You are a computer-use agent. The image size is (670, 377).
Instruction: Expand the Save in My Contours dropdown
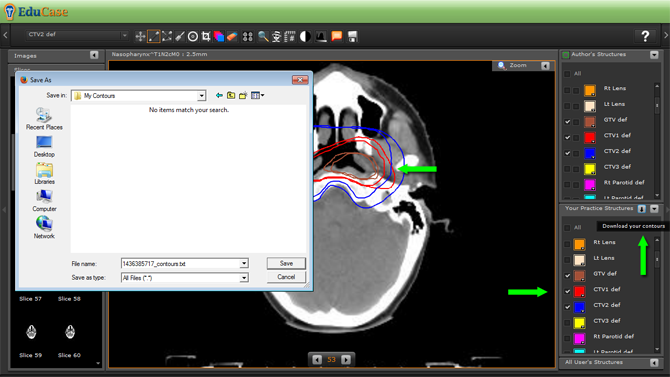201,96
